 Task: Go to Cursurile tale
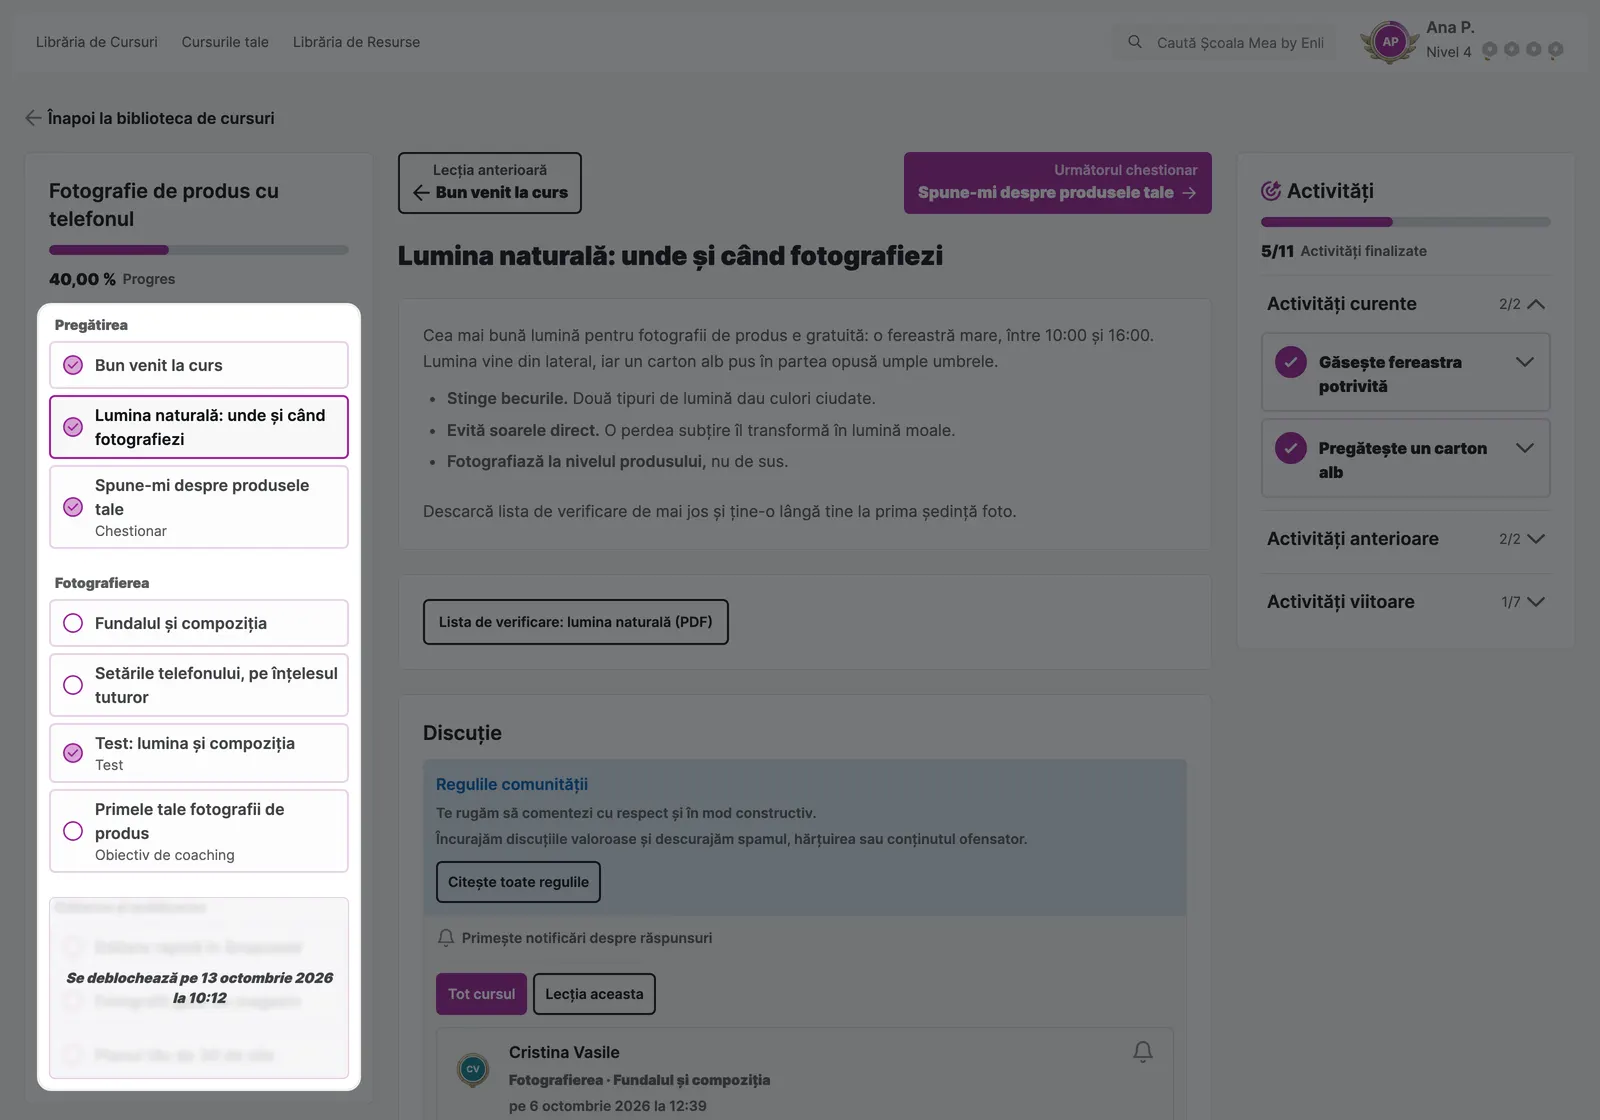tap(225, 42)
